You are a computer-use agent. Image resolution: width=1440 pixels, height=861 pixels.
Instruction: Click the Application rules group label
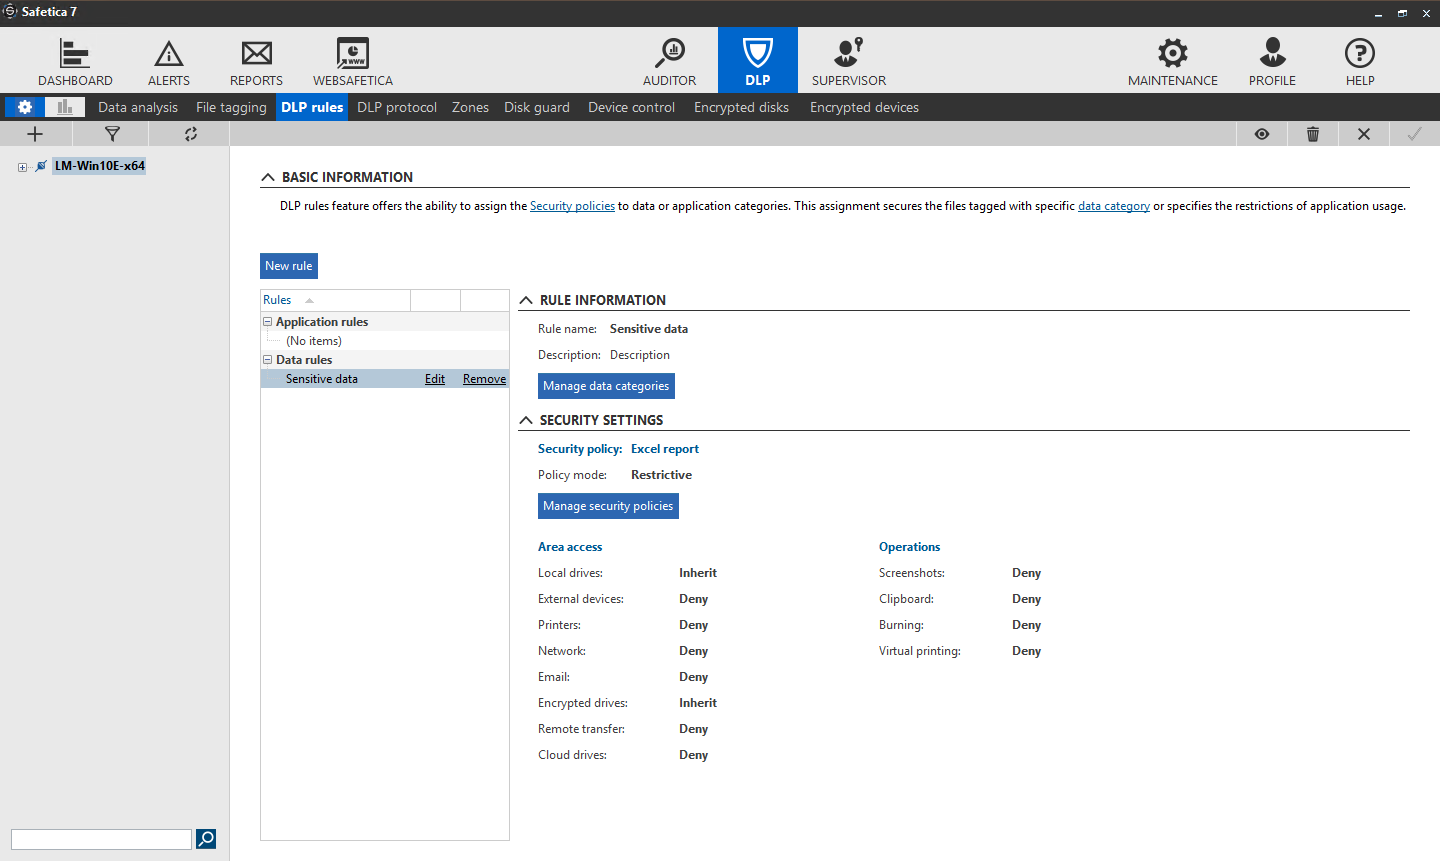(x=322, y=322)
